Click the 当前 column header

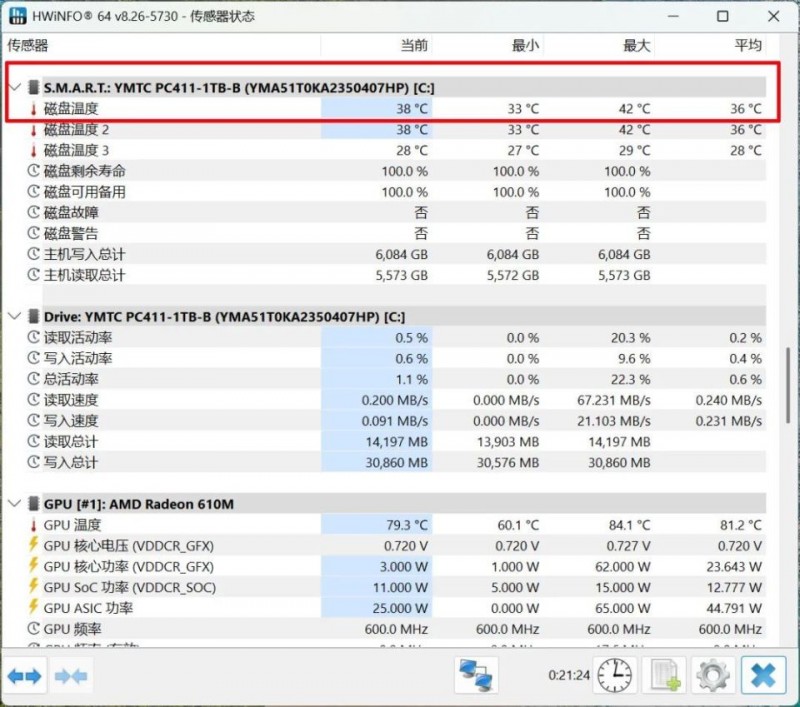coord(414,45)
